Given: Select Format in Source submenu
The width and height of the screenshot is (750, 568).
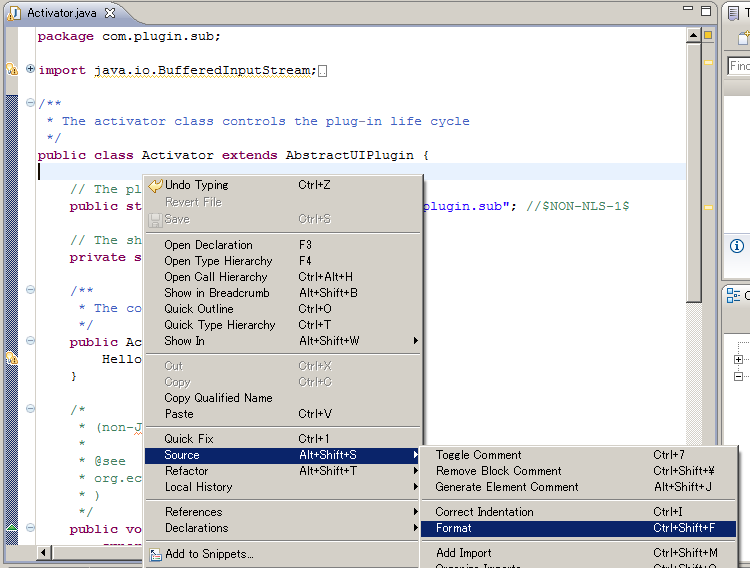Looking at the screenshot, I should pyautogui.click(x=579, y=528).
